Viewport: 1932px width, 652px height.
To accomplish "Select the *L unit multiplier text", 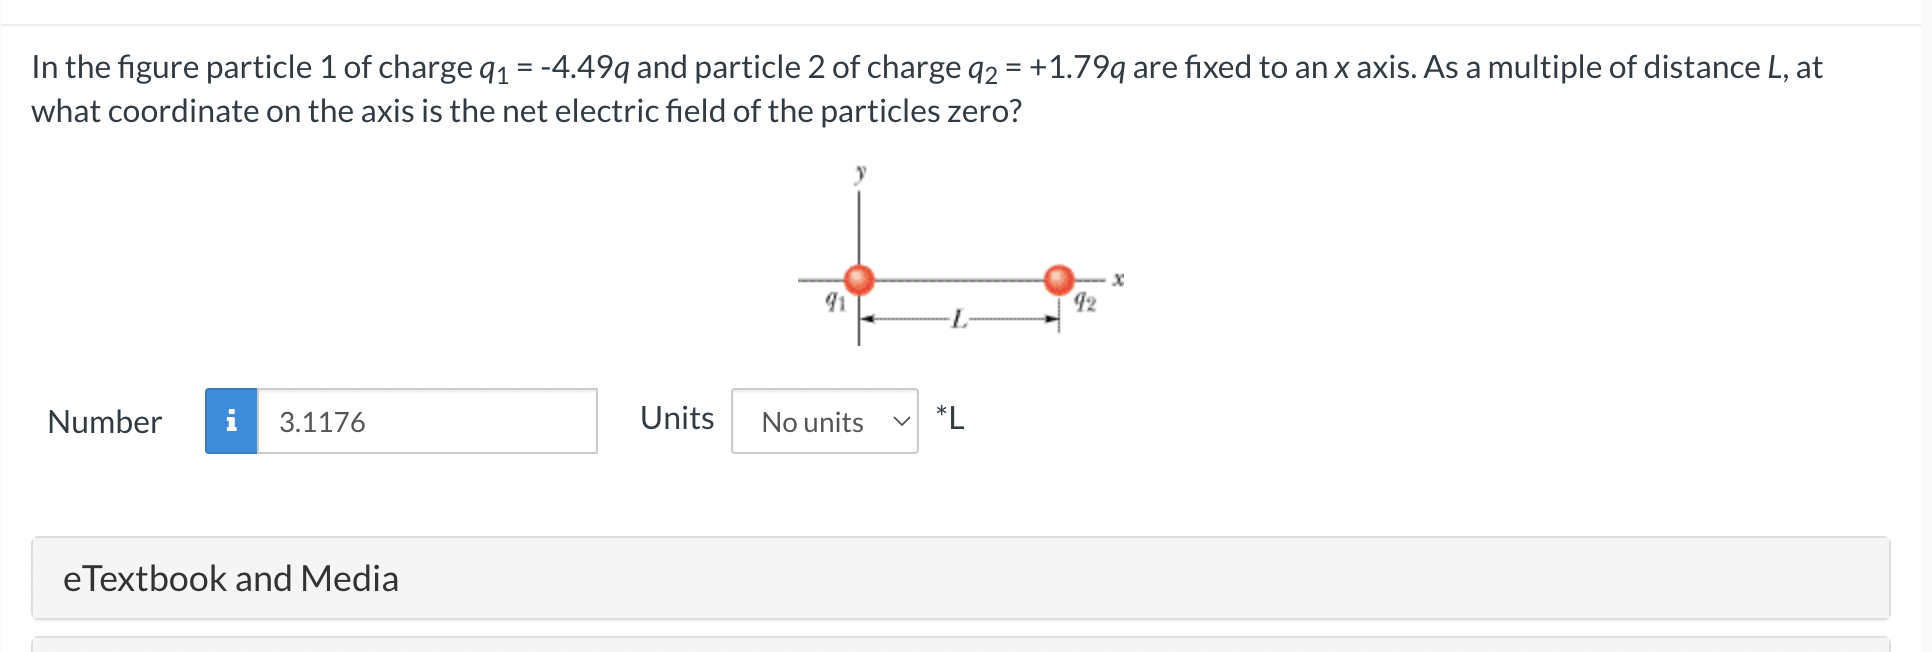I will 949,418.
